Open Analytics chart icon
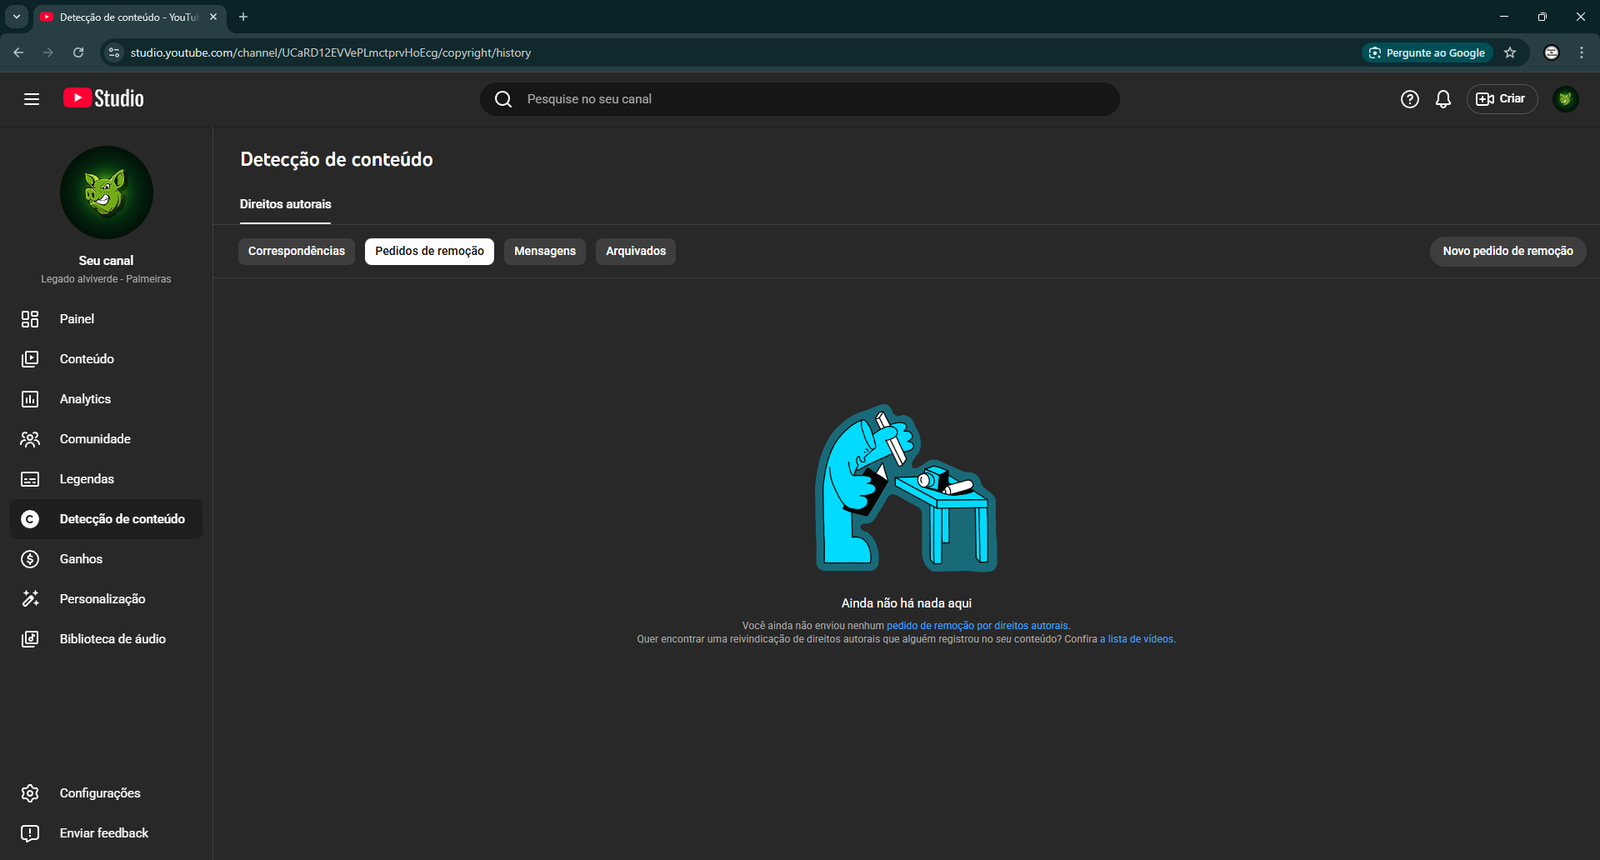This screenshot has height=860, width=1600. (30, 399)
